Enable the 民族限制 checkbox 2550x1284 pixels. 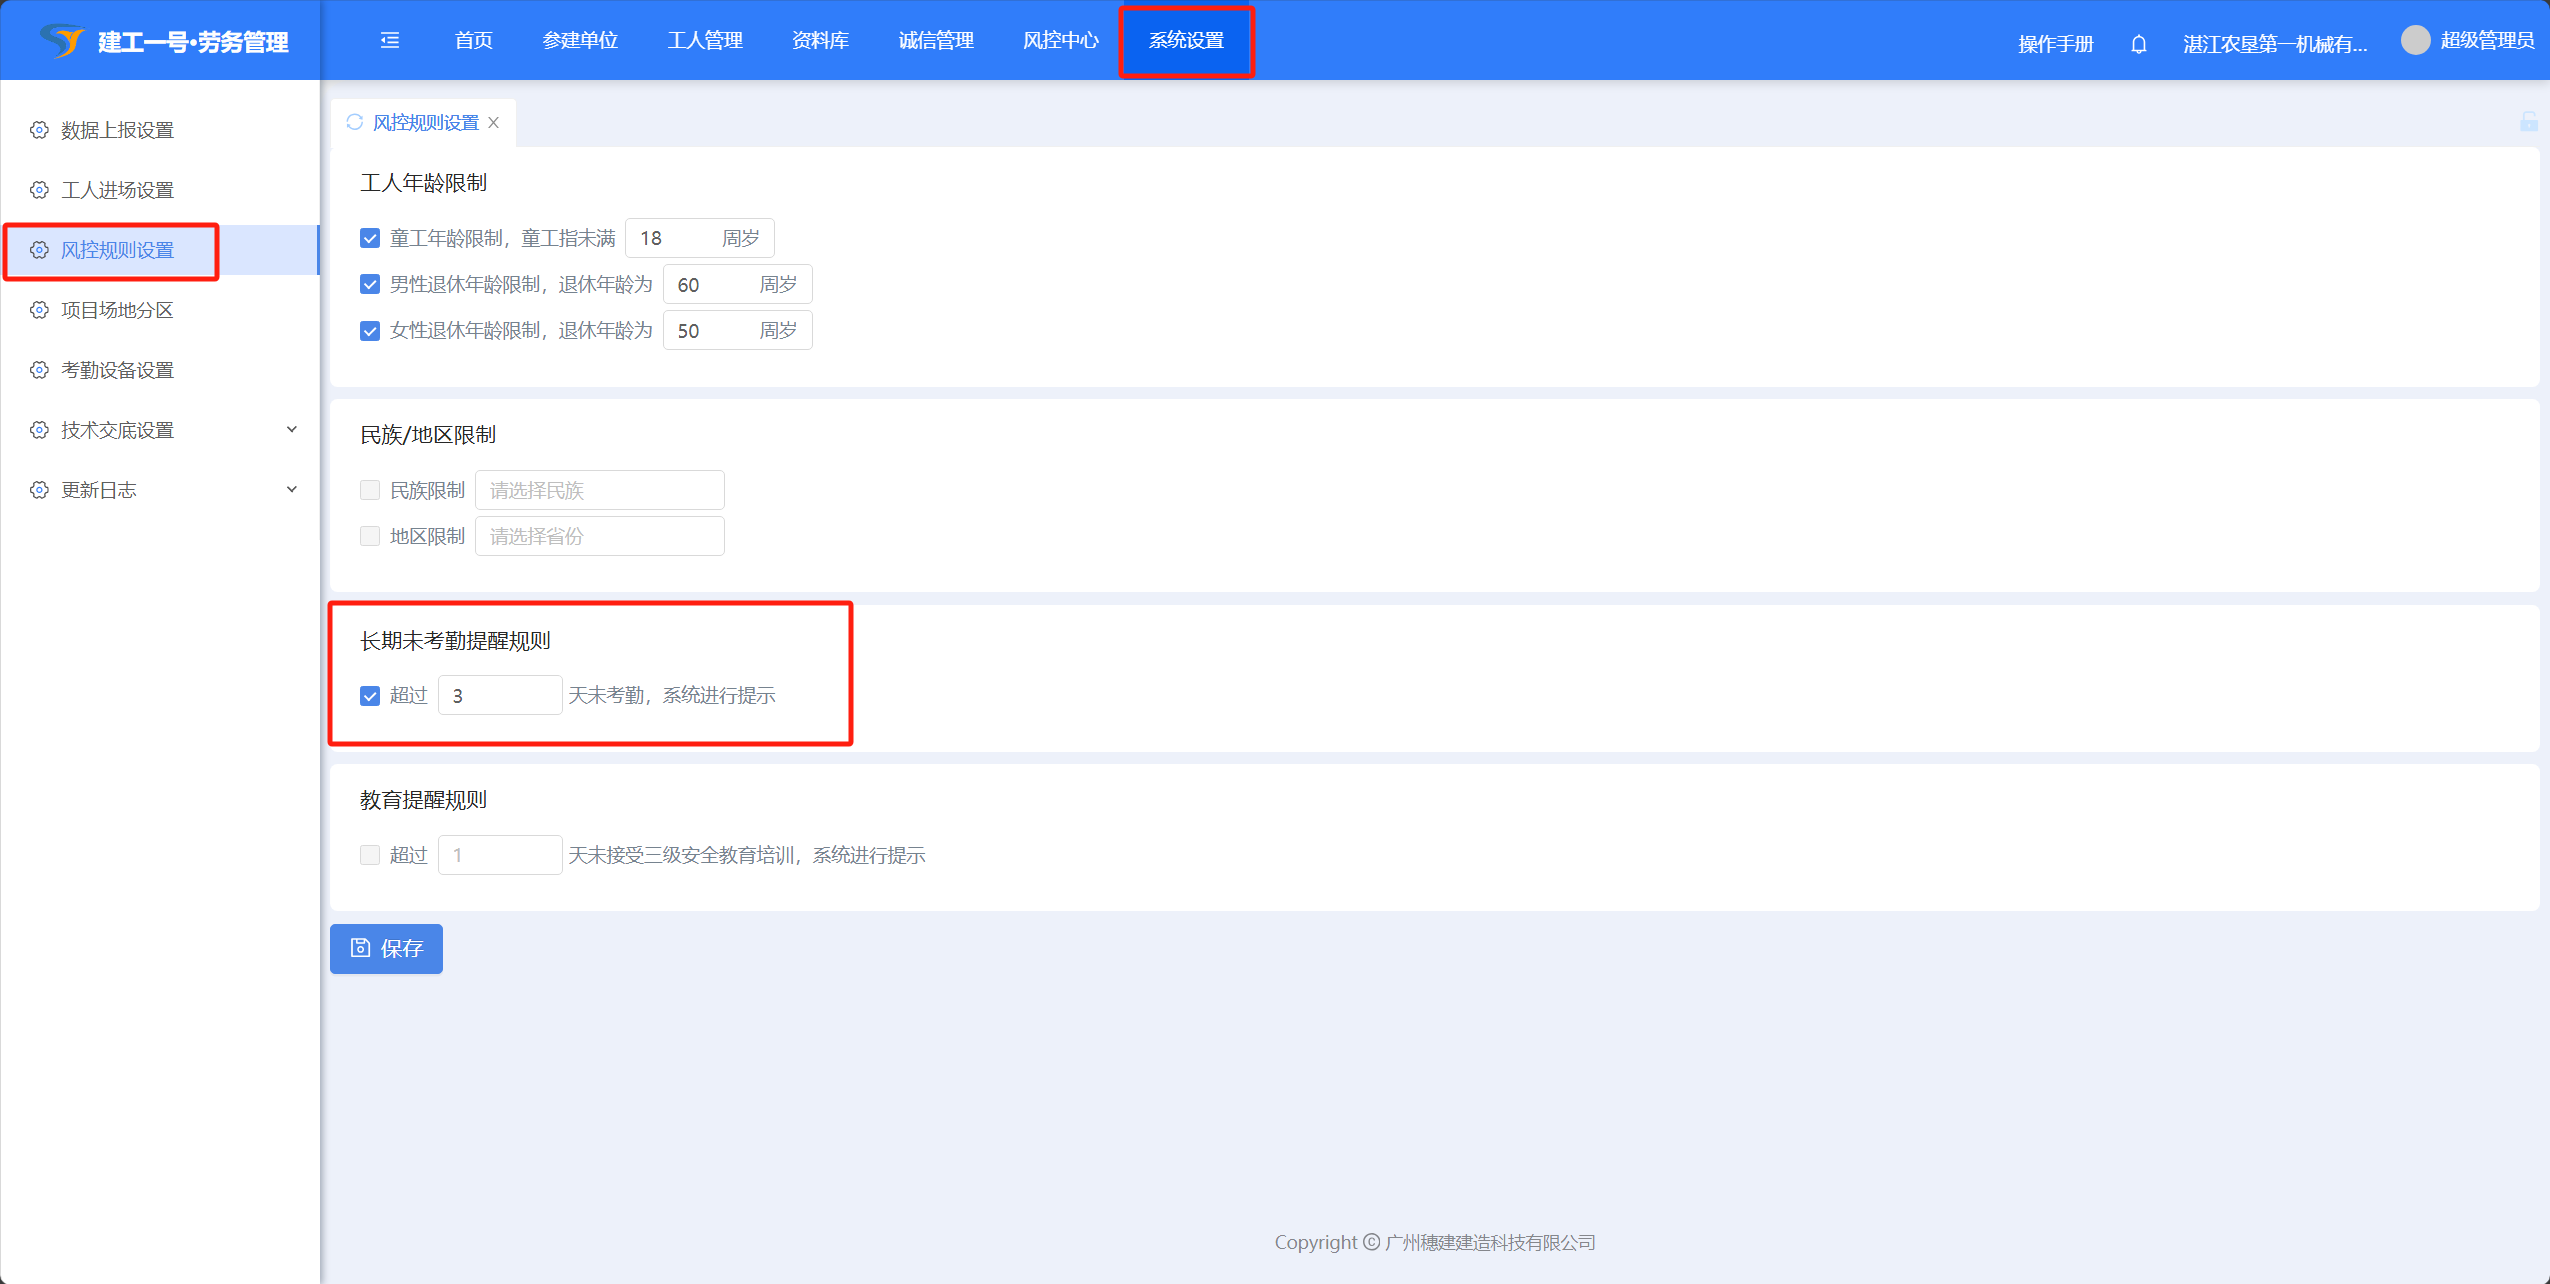tap(370, 490)
